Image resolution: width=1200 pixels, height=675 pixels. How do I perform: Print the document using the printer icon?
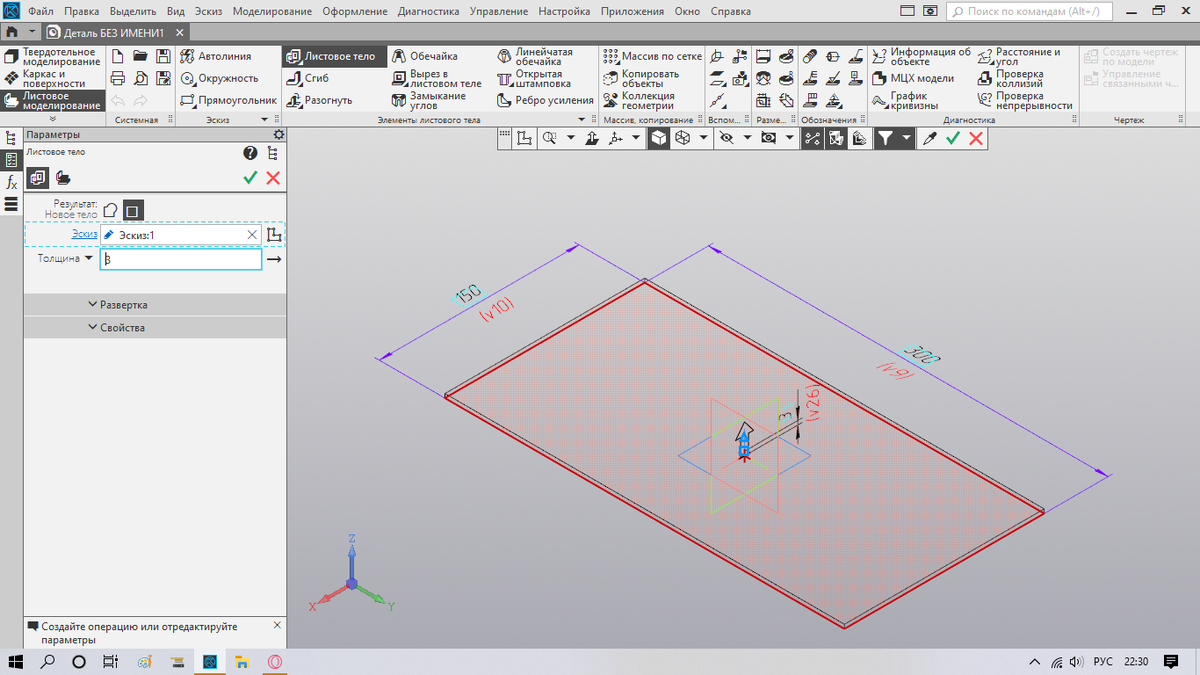[x=117, y=78]
